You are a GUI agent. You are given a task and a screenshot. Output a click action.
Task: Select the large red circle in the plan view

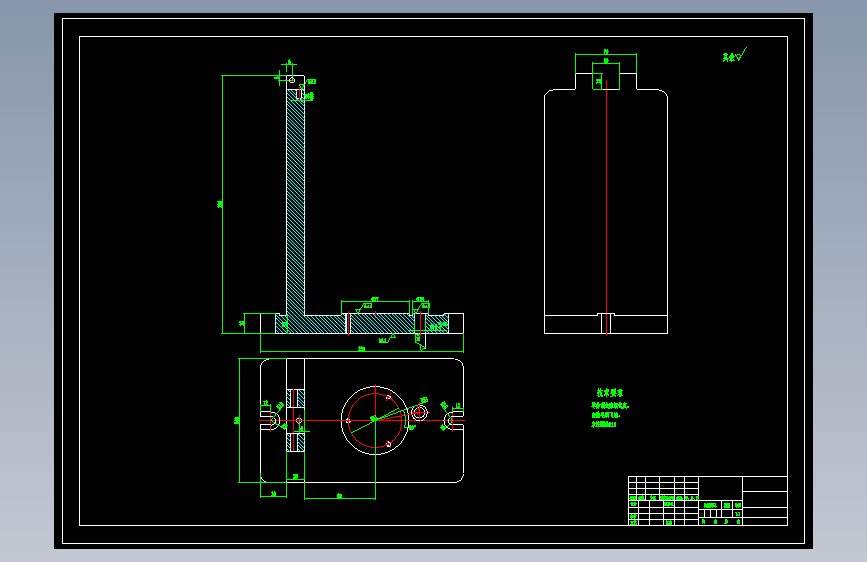[x=375, y=420]
